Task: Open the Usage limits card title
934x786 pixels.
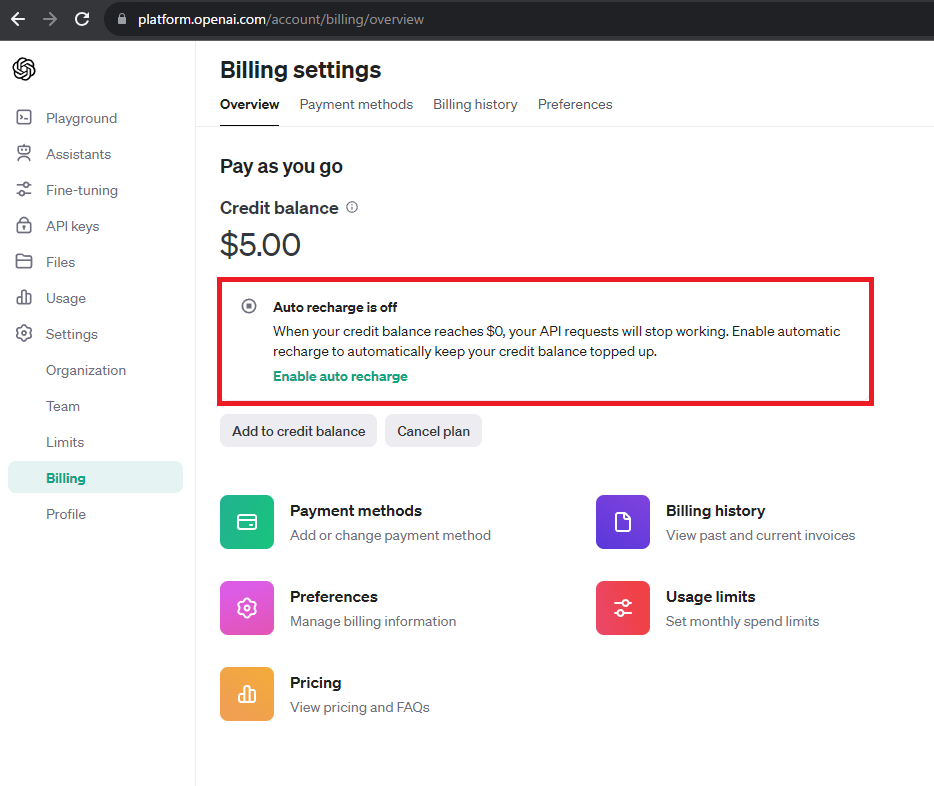Action: [x=711, y=597]
